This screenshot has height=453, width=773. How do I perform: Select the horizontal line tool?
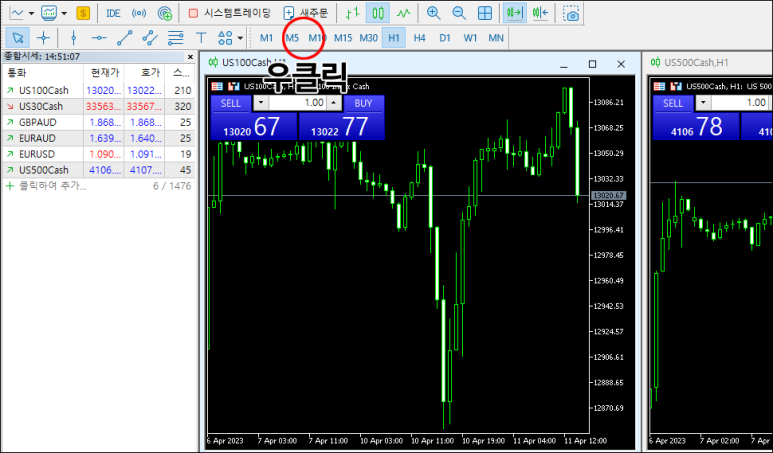(x=99, y=37)
